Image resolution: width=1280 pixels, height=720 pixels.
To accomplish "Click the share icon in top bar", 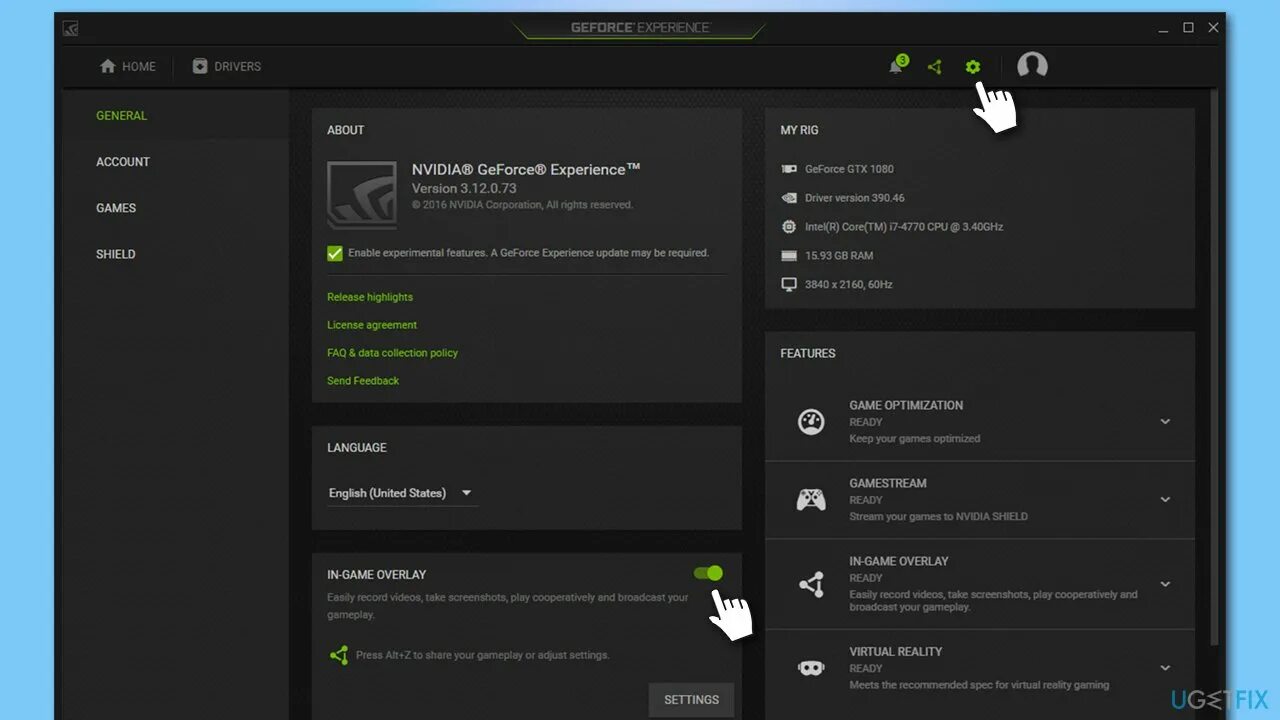I will pyautogui.click(x=934, y=67).
